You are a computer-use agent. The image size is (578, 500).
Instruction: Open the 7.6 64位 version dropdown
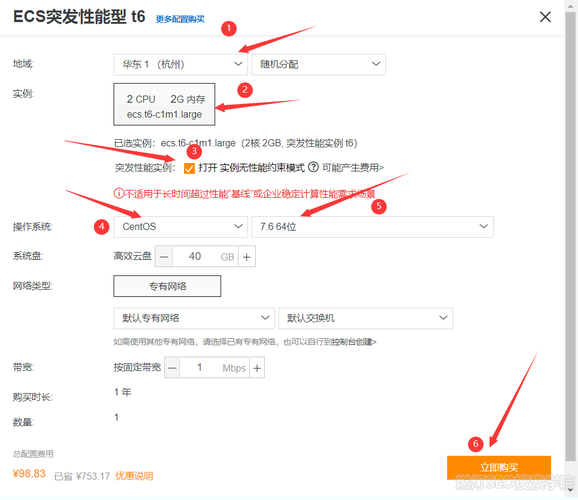[x=372, y=227]
